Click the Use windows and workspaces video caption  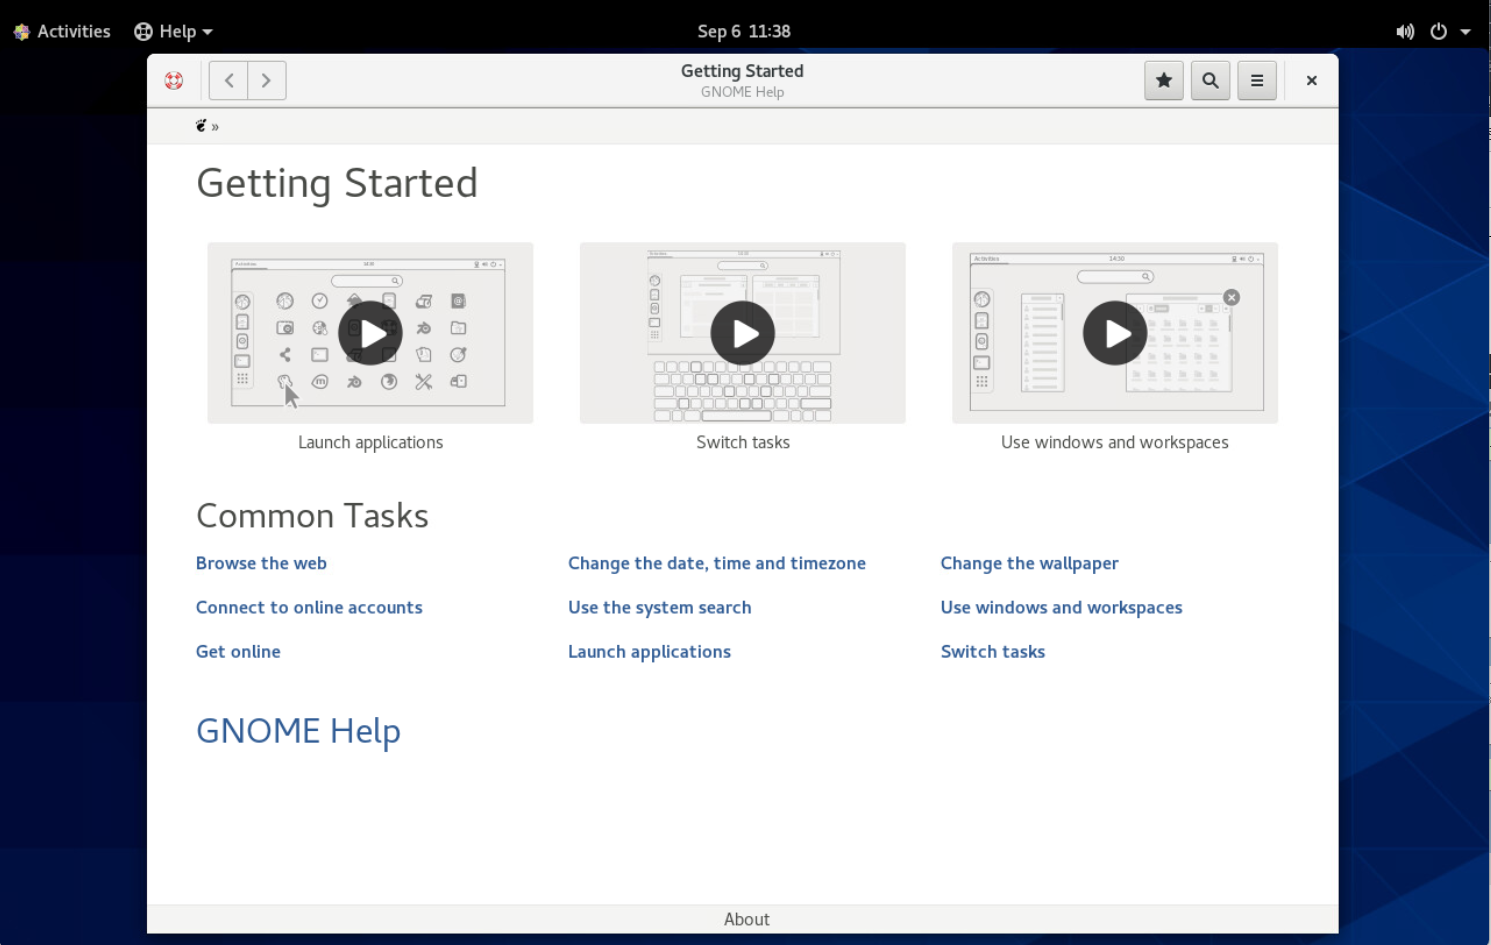pyautogui.click(x=1115, y=442)
